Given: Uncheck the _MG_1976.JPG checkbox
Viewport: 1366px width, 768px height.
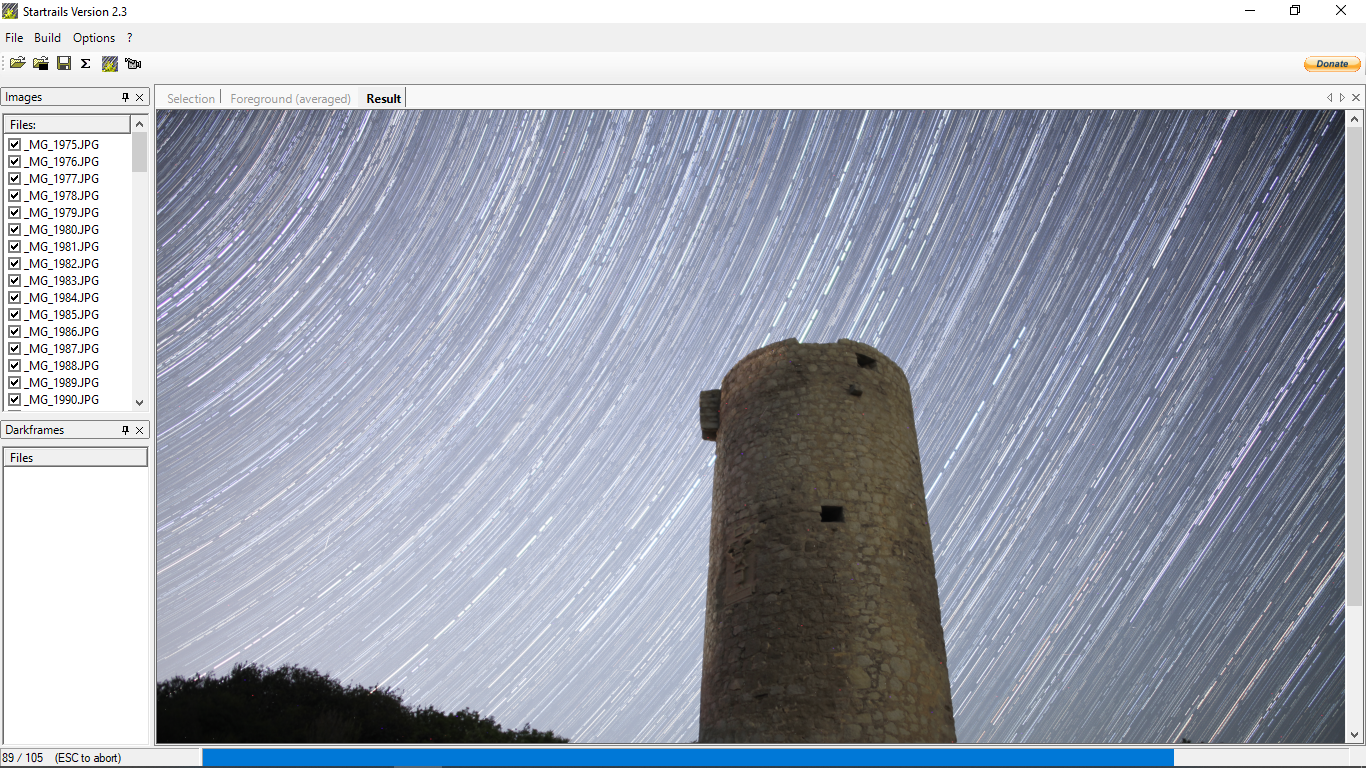Looking at the screenshot, I should point(15,162).
